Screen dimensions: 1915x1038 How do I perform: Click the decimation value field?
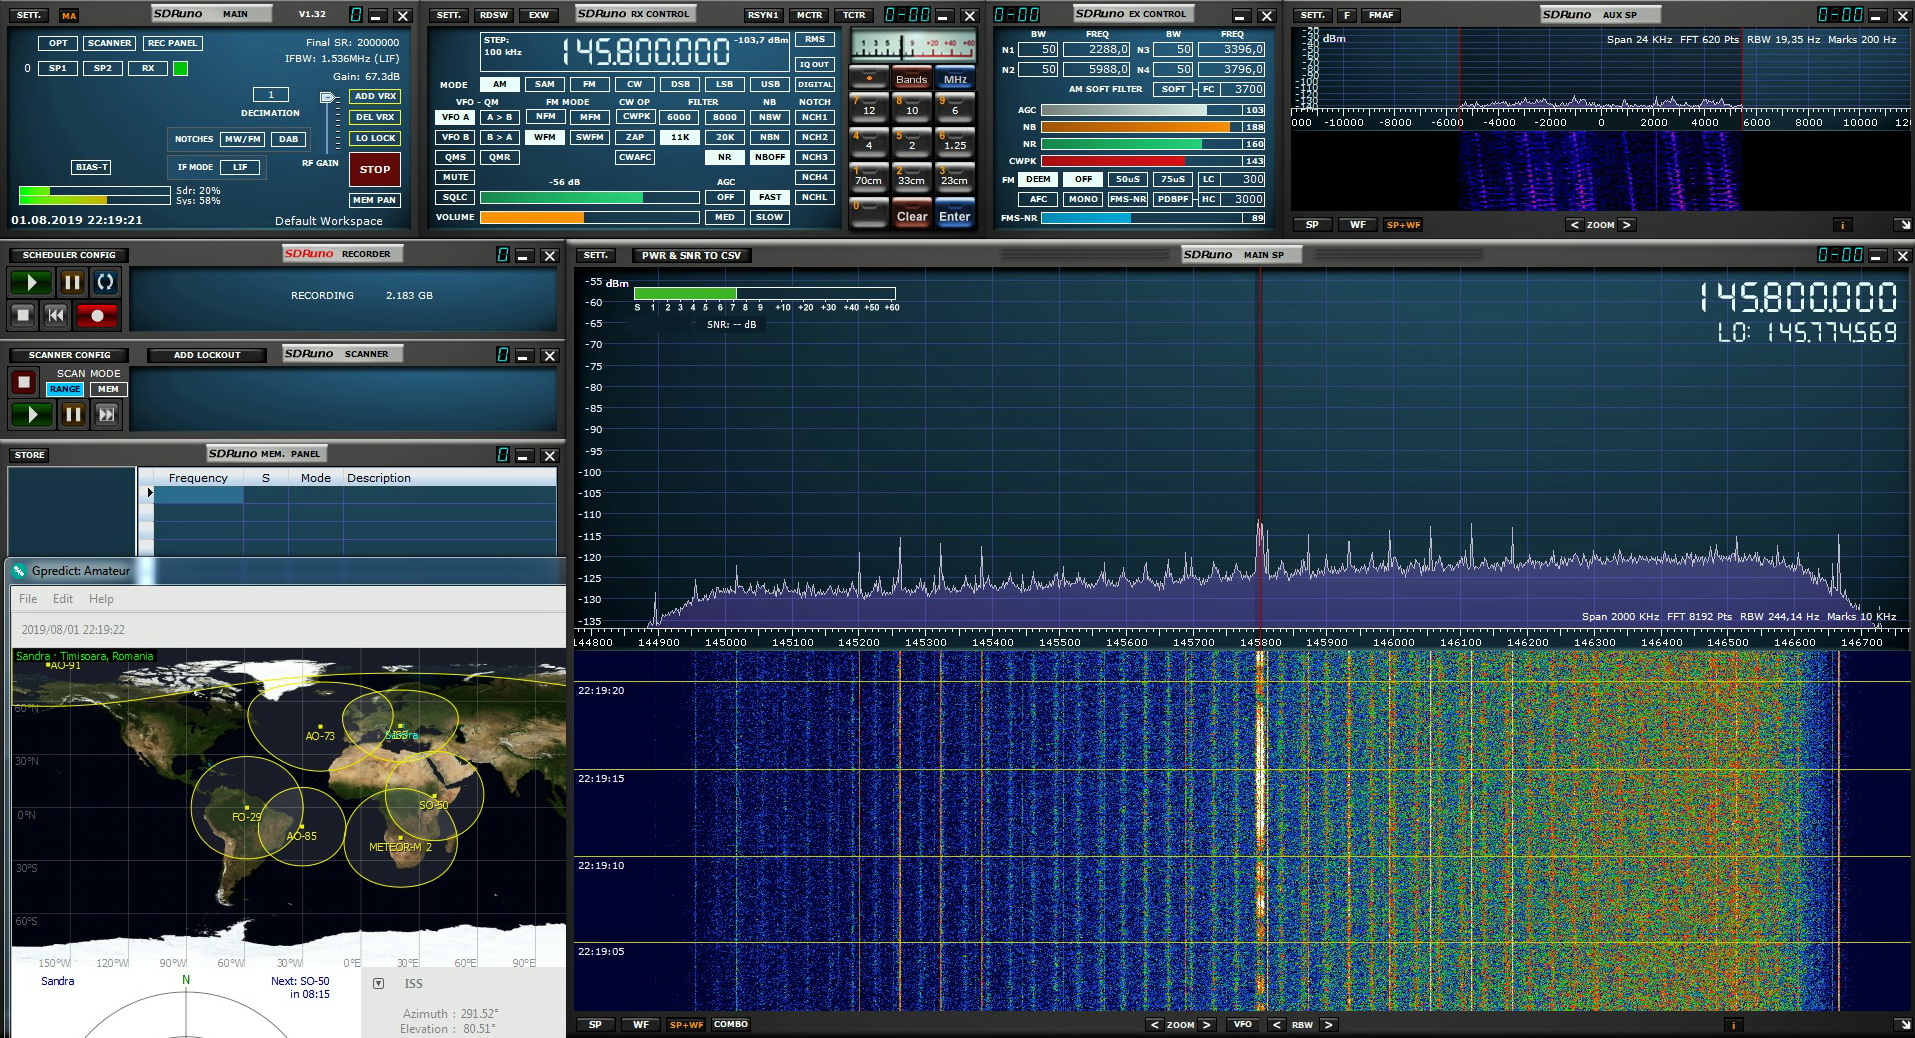[270, 95]
